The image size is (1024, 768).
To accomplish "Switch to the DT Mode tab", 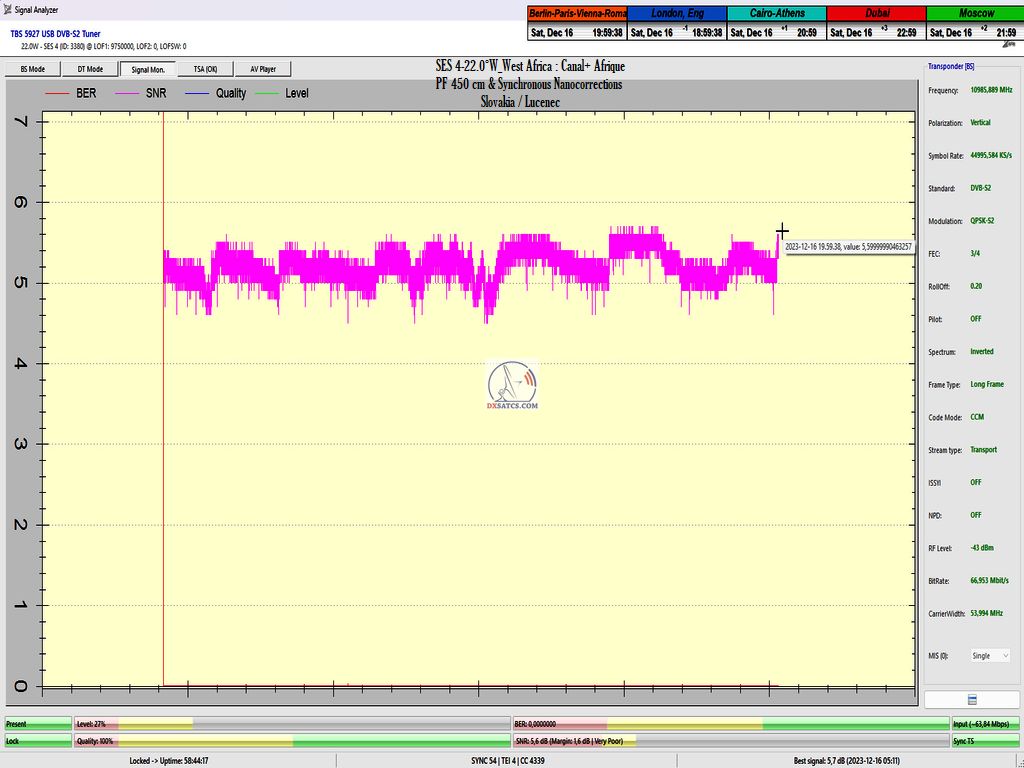I will (89, 69).
